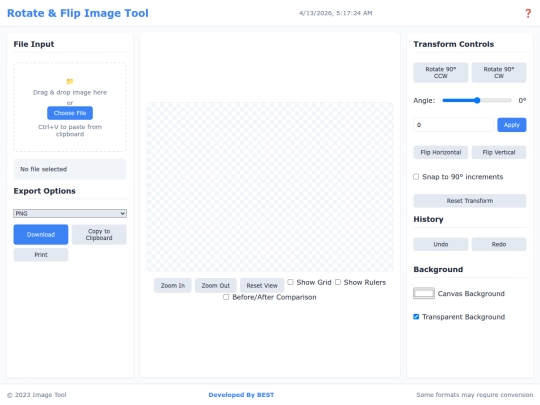This screenshot has width=540, height=405.
Task: Enable the Show Rulers checkbox
Action: point(338,282)
